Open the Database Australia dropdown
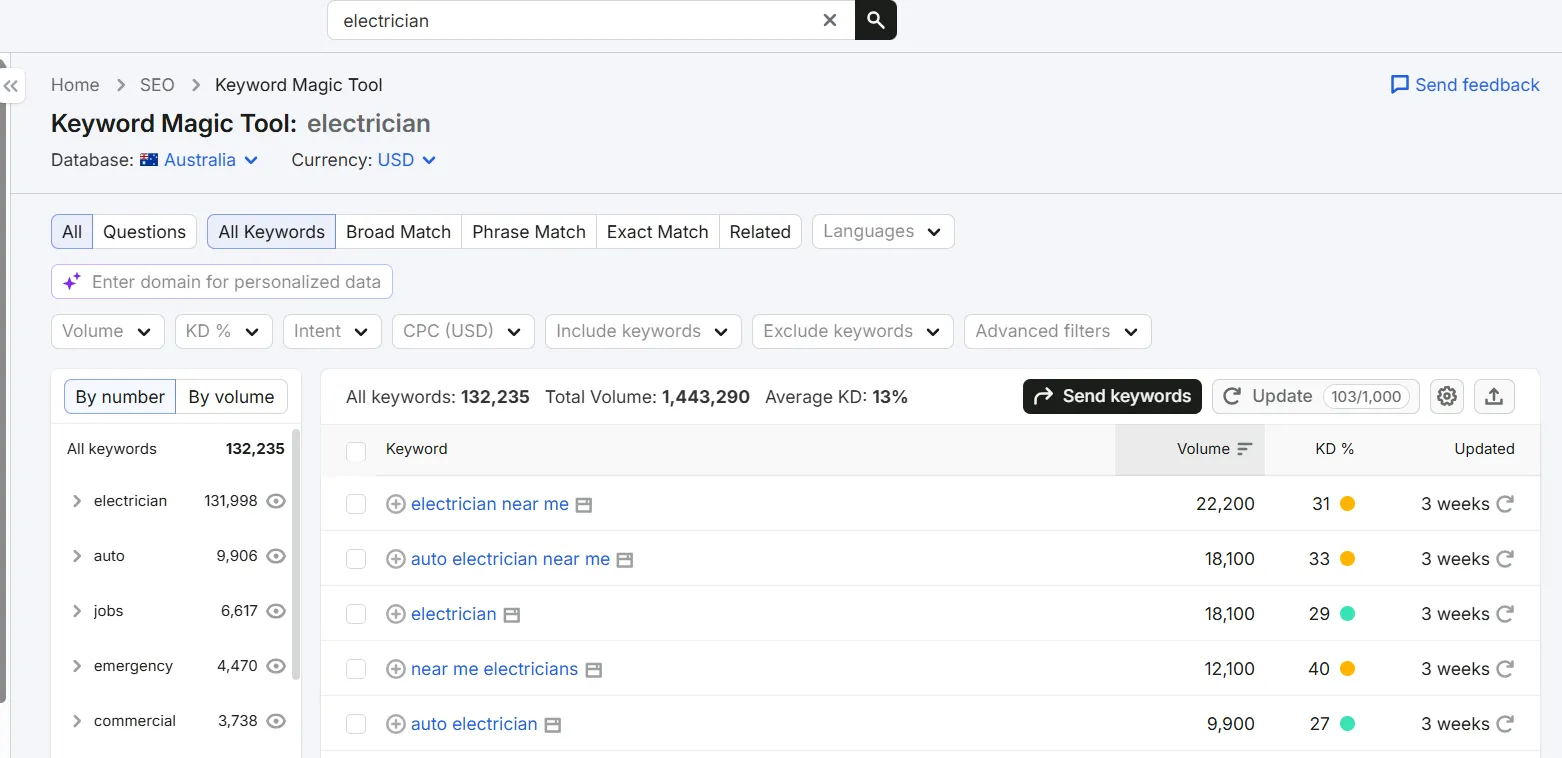Viewport: 1562px width, 758px height. click(x=199, y=160)
